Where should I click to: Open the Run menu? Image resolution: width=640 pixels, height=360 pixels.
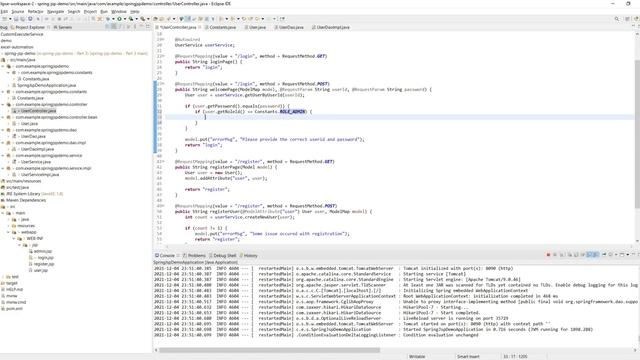coord(104,11)
